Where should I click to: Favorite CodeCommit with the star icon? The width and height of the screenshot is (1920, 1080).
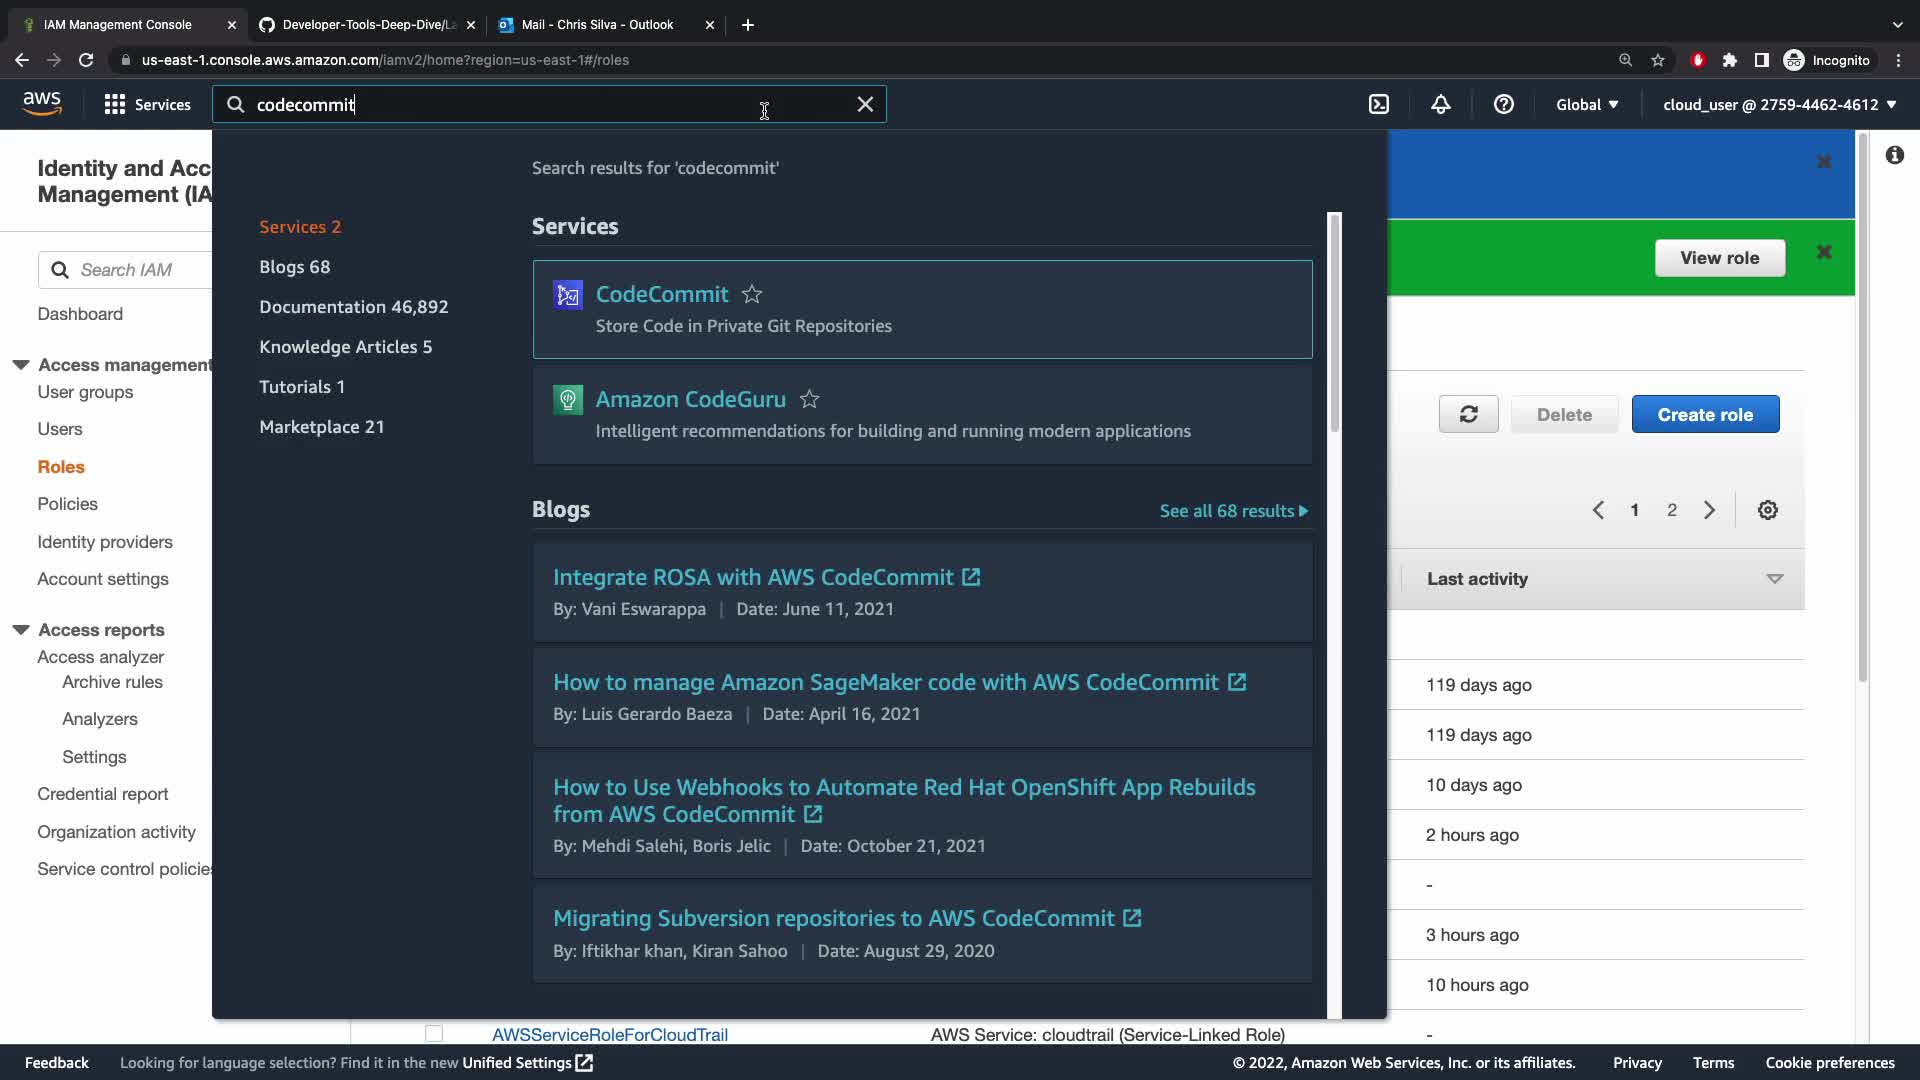tap(752, 294)
